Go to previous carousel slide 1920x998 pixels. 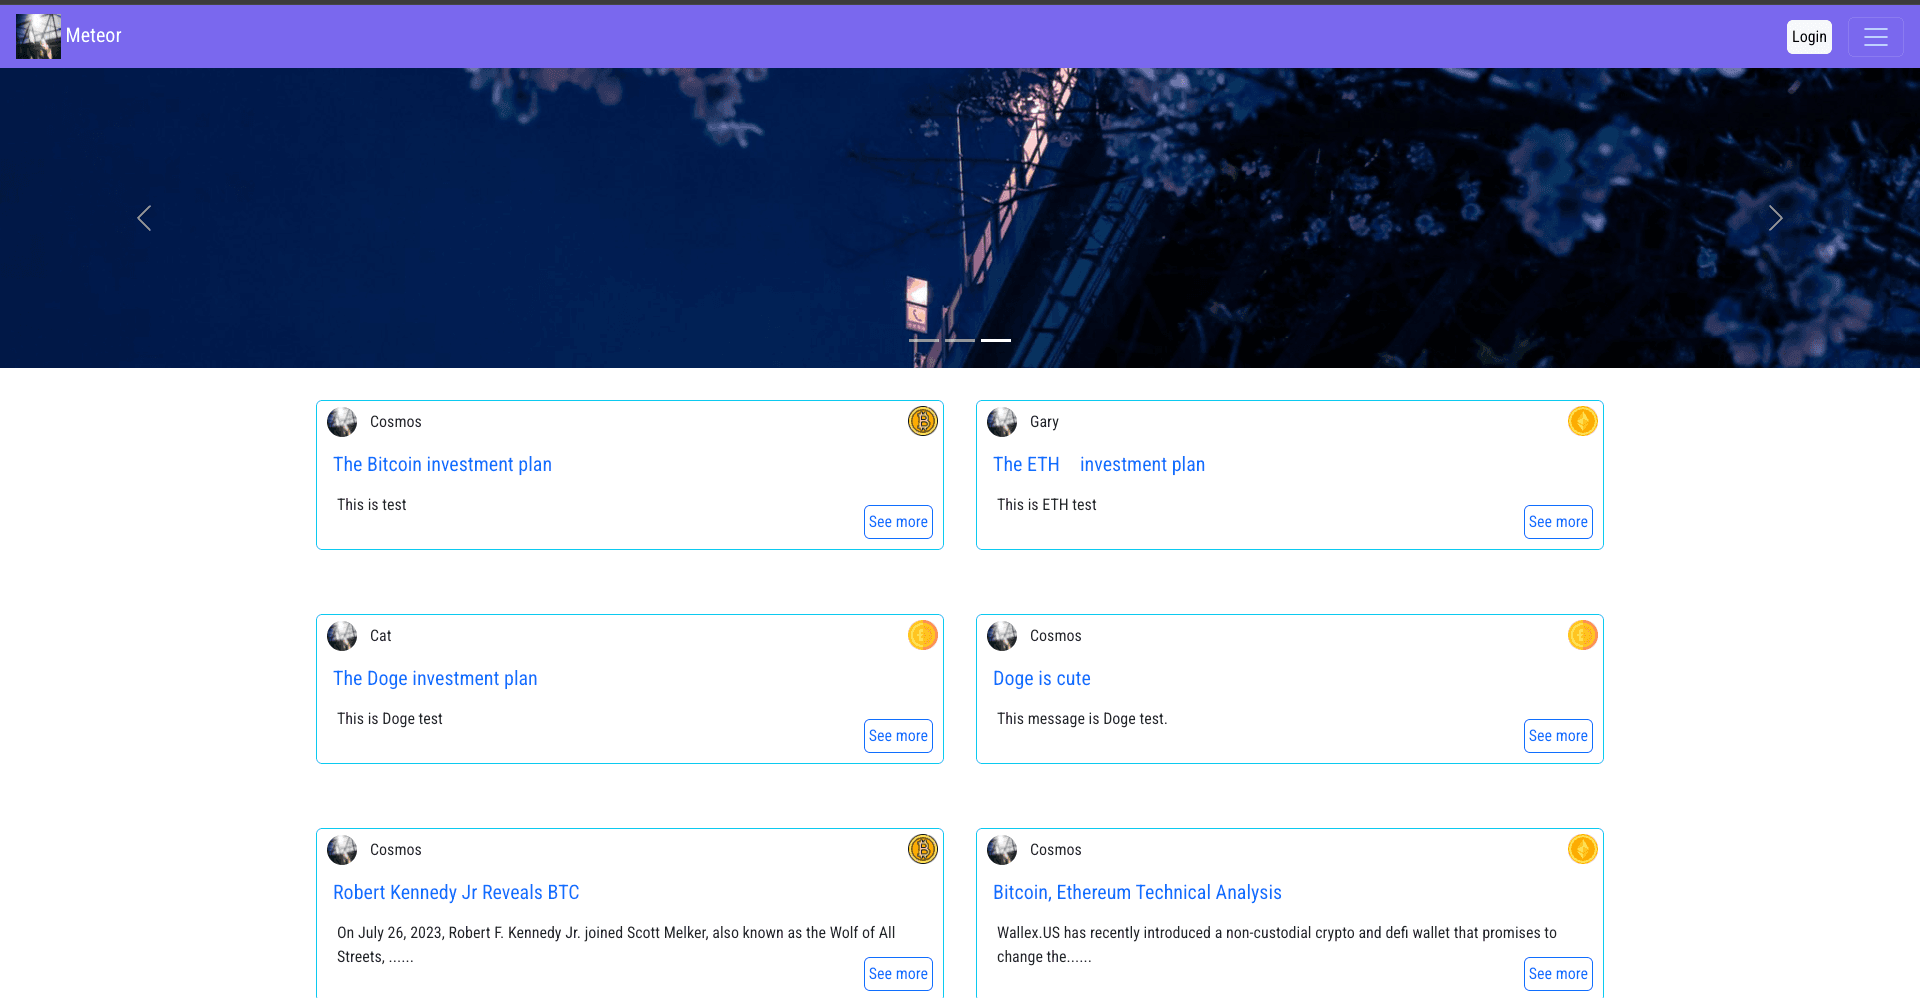coord(144,218)
